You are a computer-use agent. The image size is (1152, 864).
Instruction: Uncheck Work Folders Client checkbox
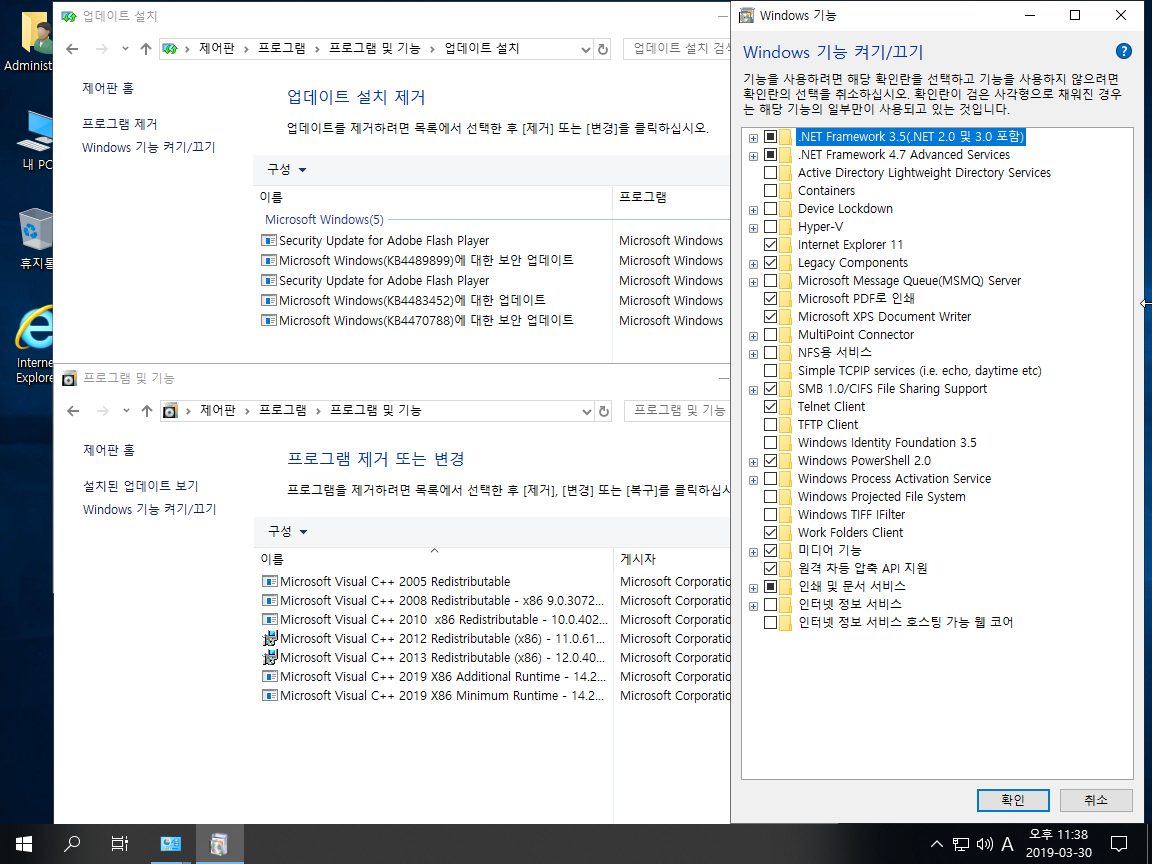pos(770,533)
